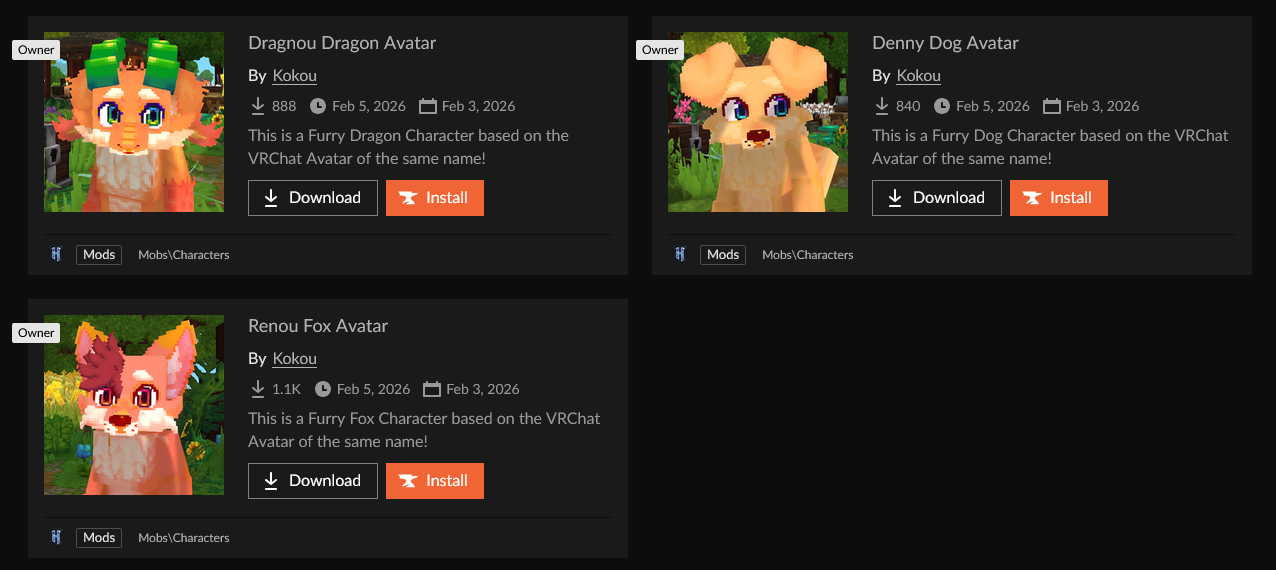Screen dimensions: 1276x570
Task: Click the 1.1K downloads count text
Action: [x=286, y=389]
